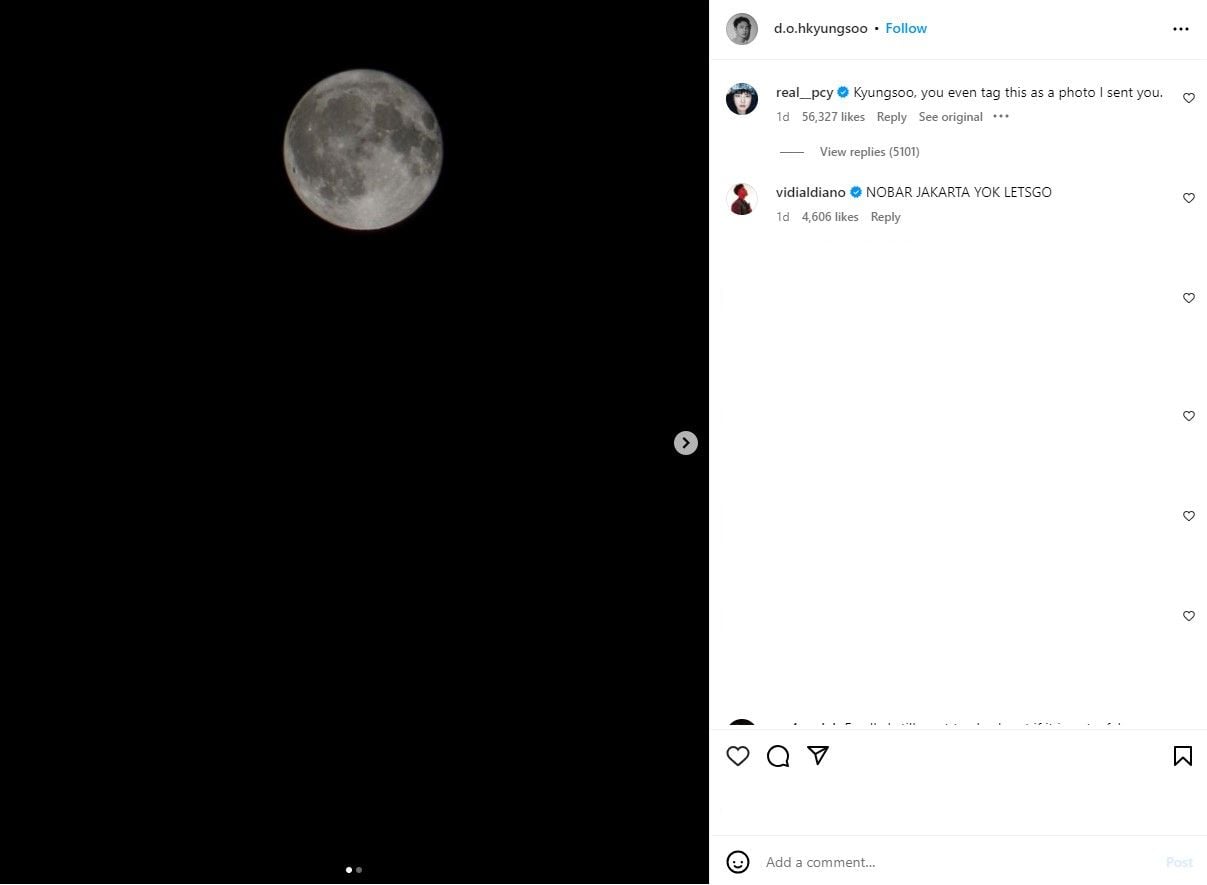Image resolution: width=1207 pixels, height=885 pixels.
Task: Like vidialdiano's comment
Action: click(x=1189, y=198)
